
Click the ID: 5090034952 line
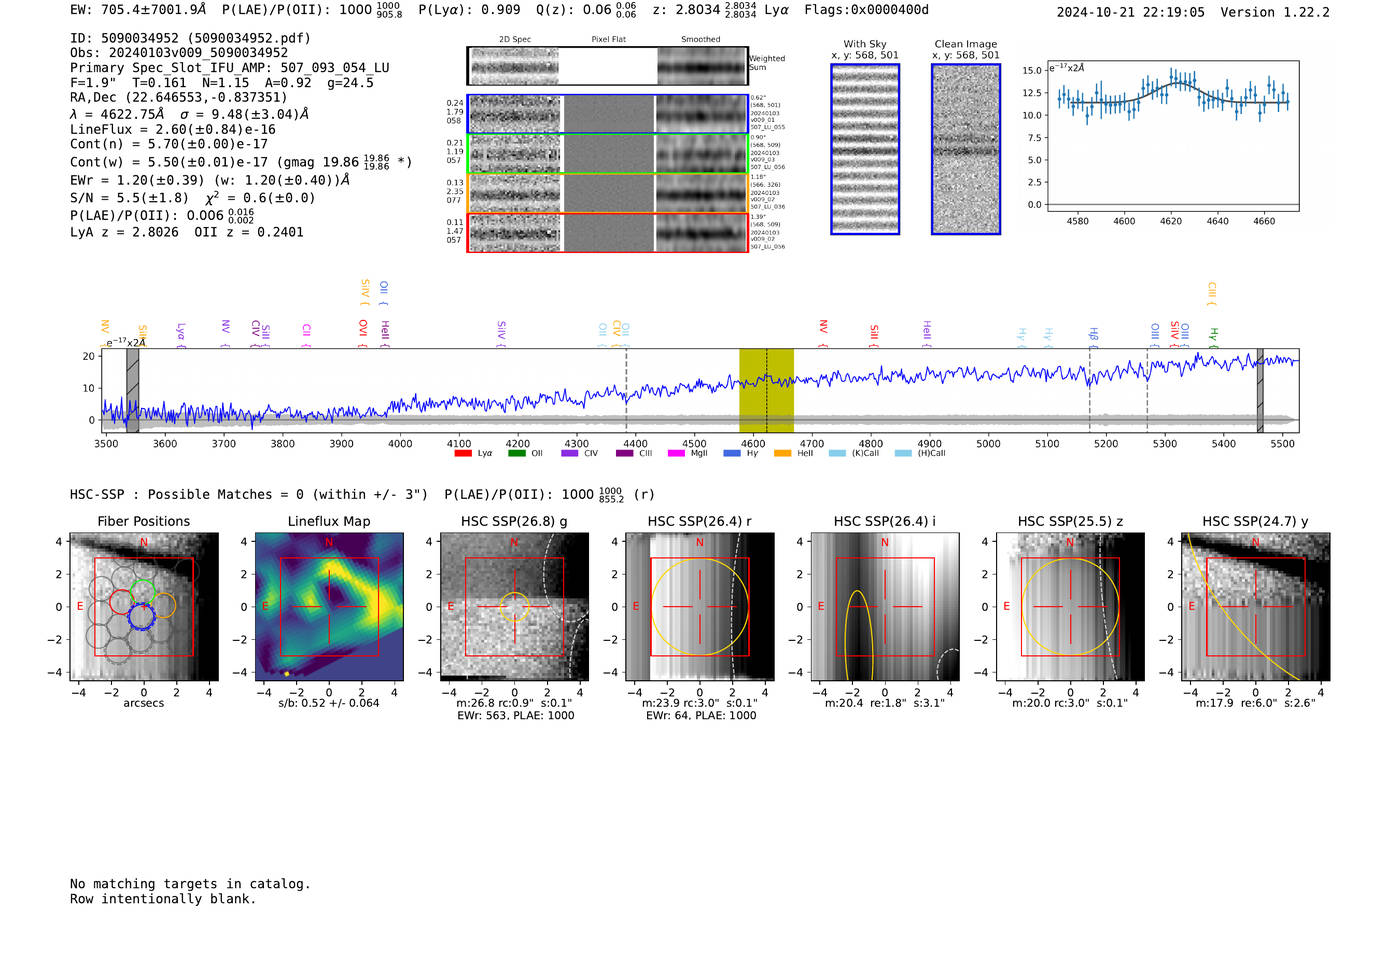(190, 38)
